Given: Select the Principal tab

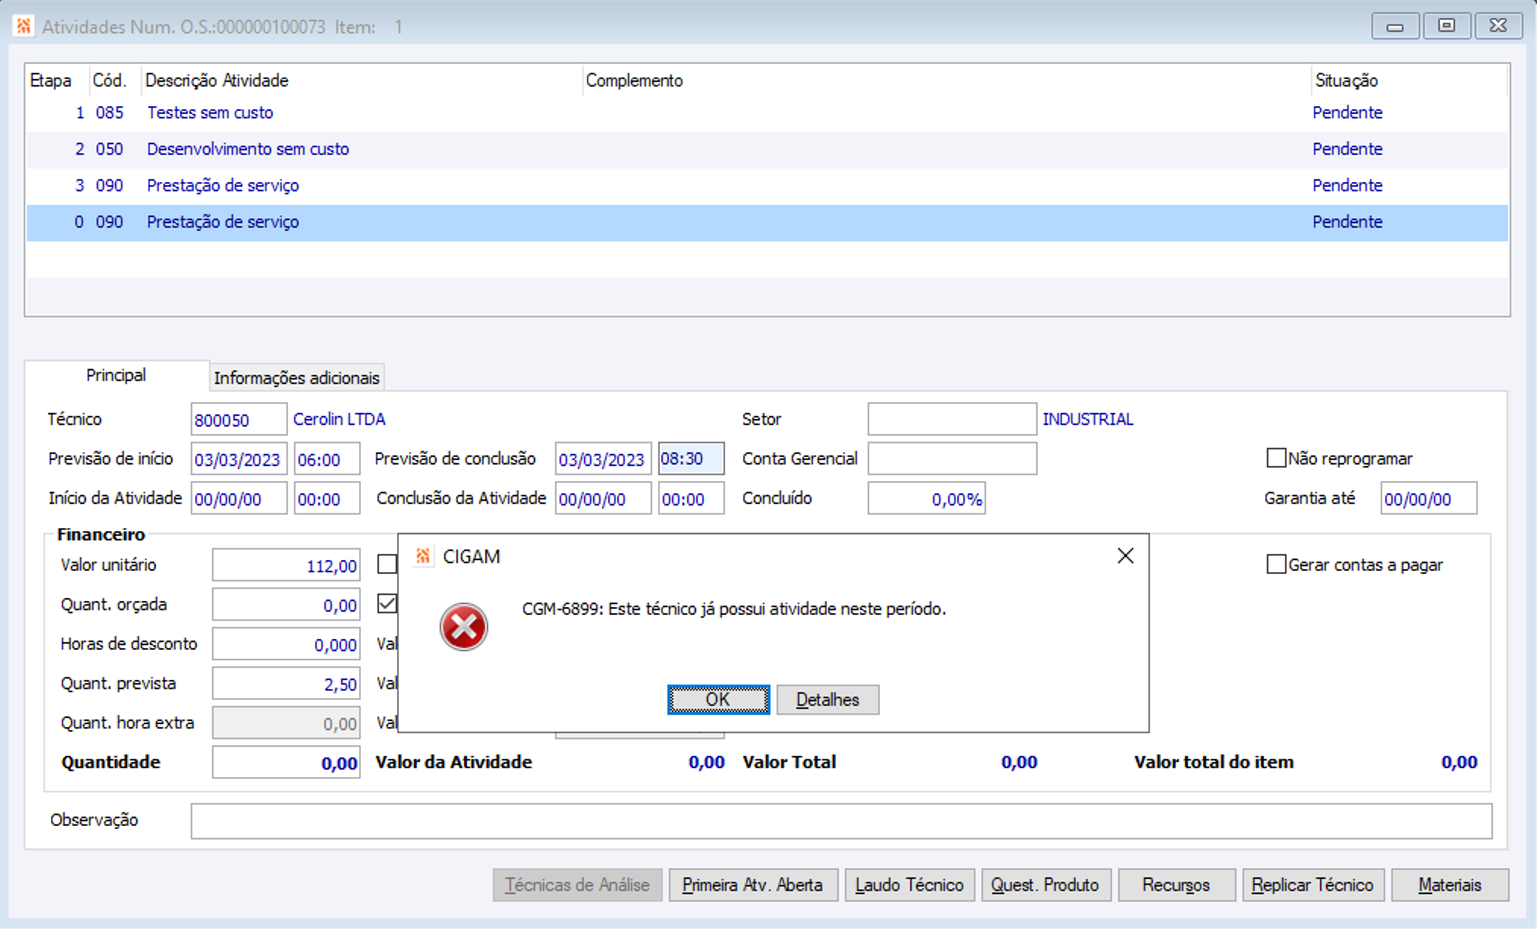Looking at the screenshot, I should click(116, 375).
